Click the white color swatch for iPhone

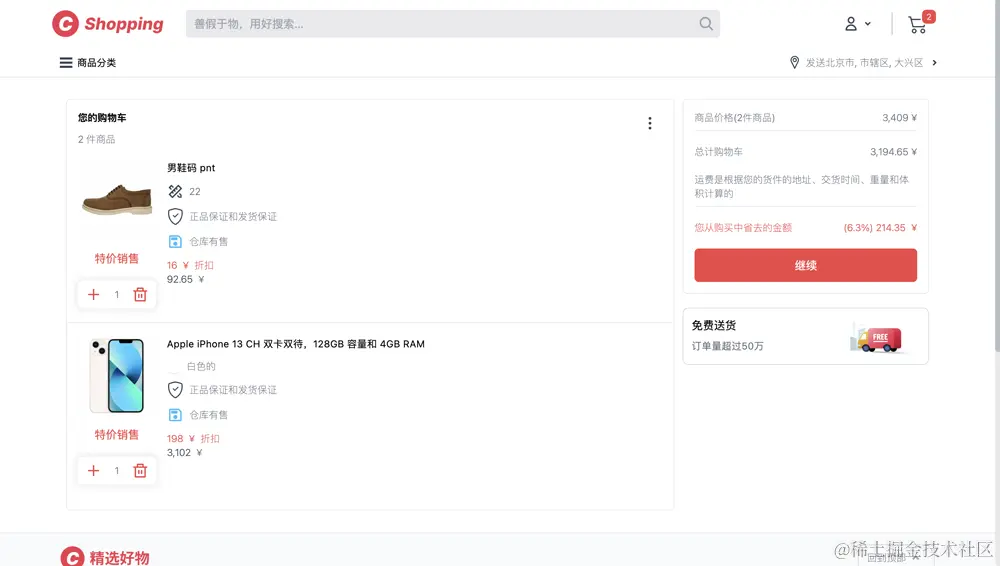[x=173, y=366]
